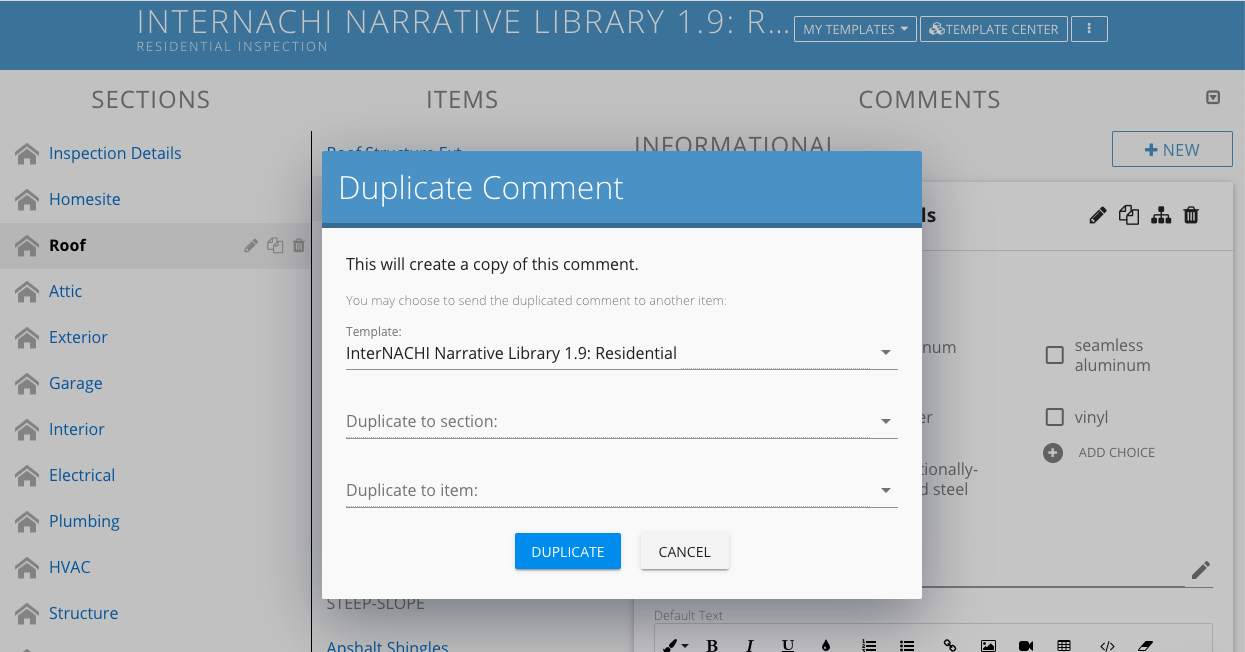Toggle italic in the Default Text editor
Viewport: 1245px width, 652px height.
(x=750, y=645)
